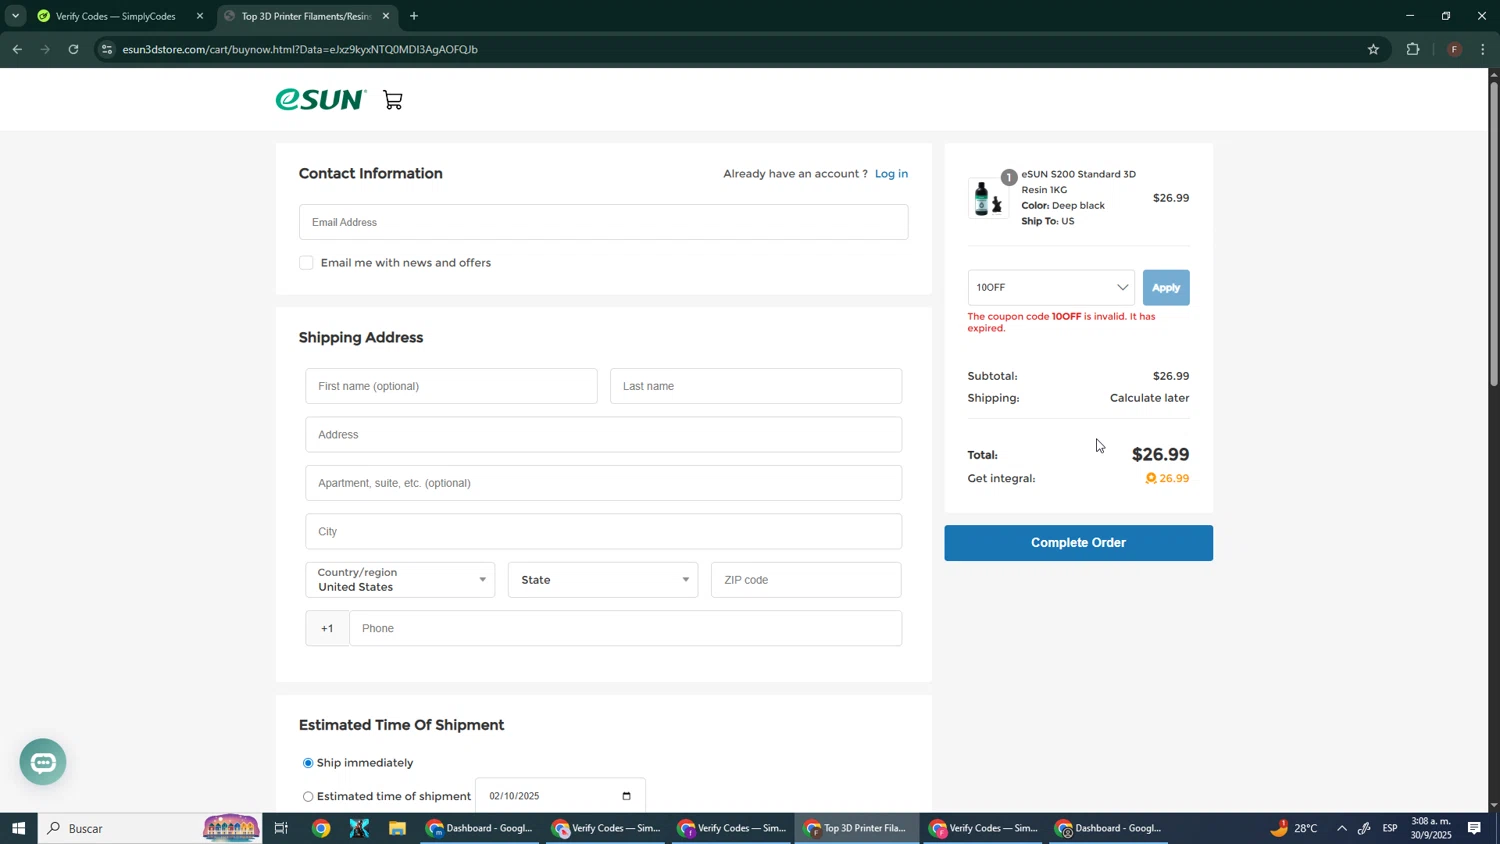Expand the coupon code dropdown arrow
This screenshot has height=844, width=1500.
click(1122, 288)
